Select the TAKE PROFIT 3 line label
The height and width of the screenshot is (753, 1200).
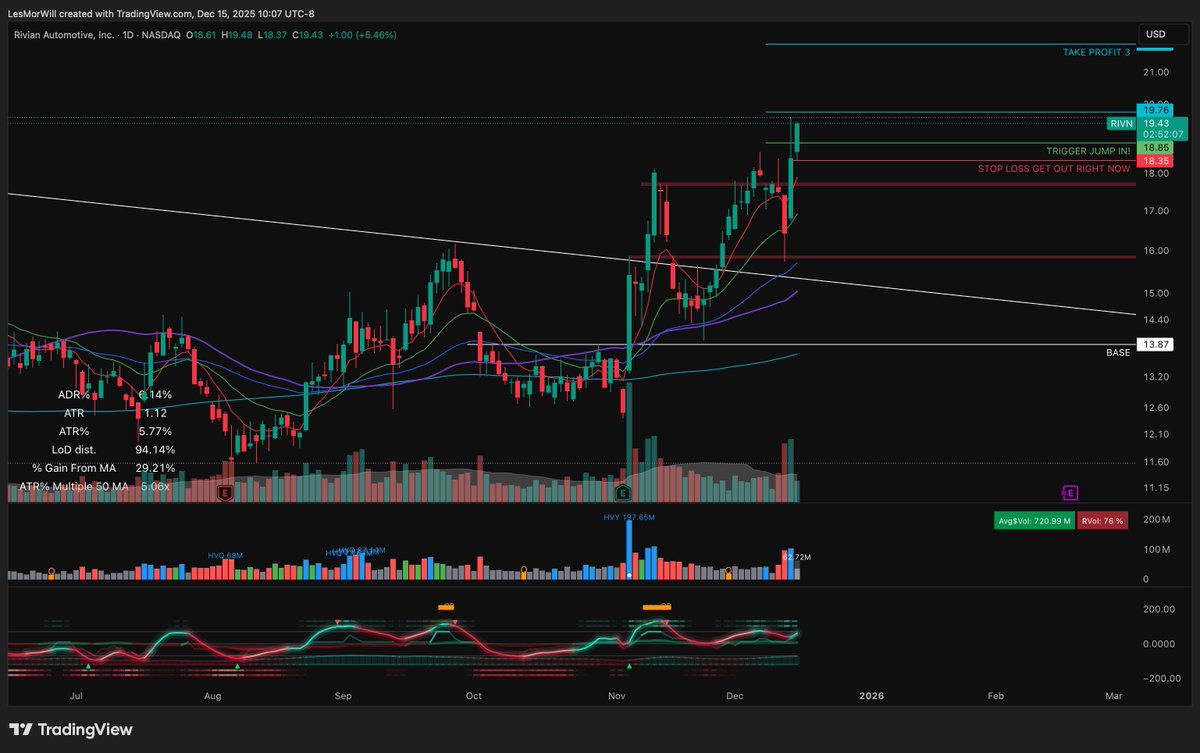coord(1097,51)
